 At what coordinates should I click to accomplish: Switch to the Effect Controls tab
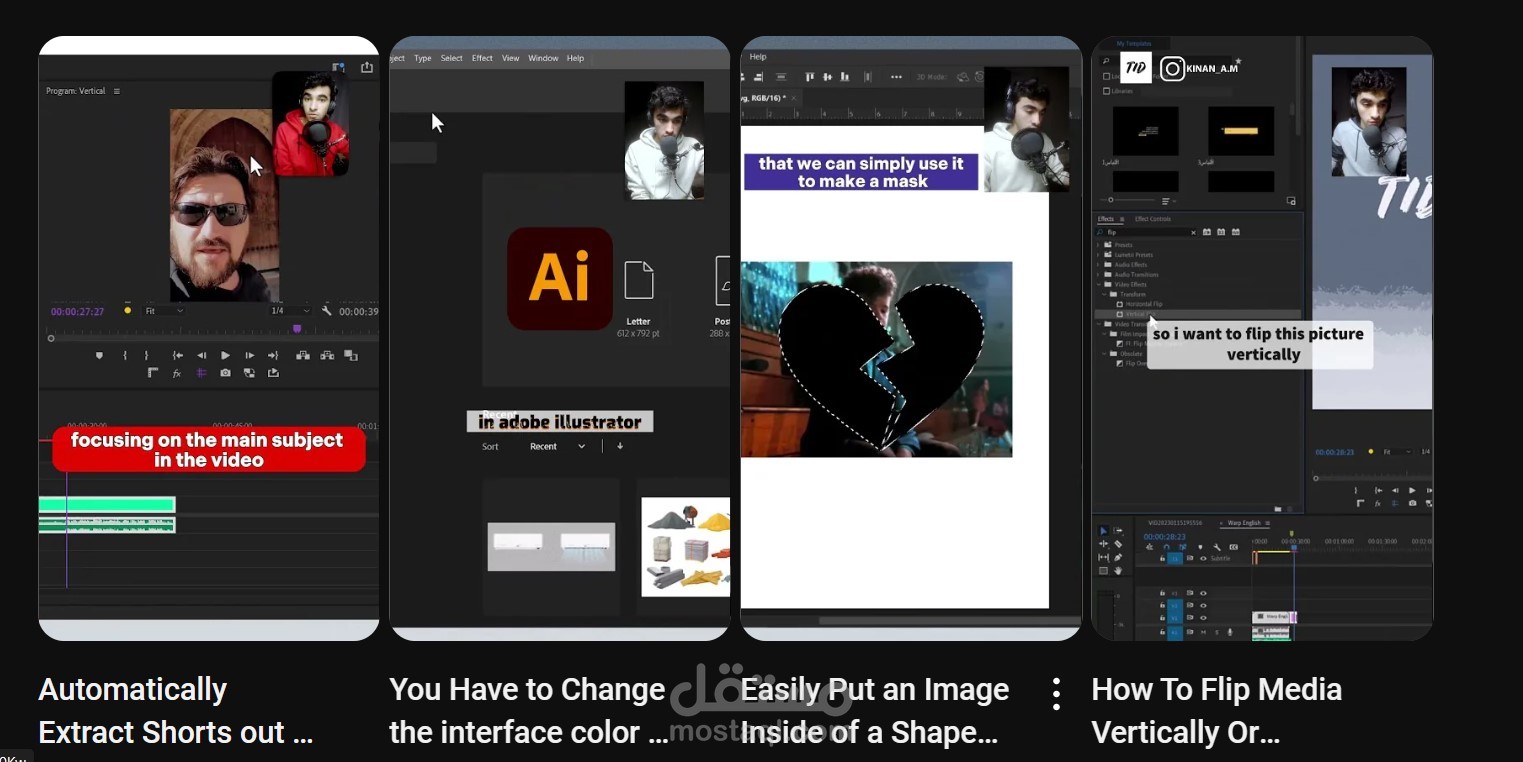point(1153,219)
